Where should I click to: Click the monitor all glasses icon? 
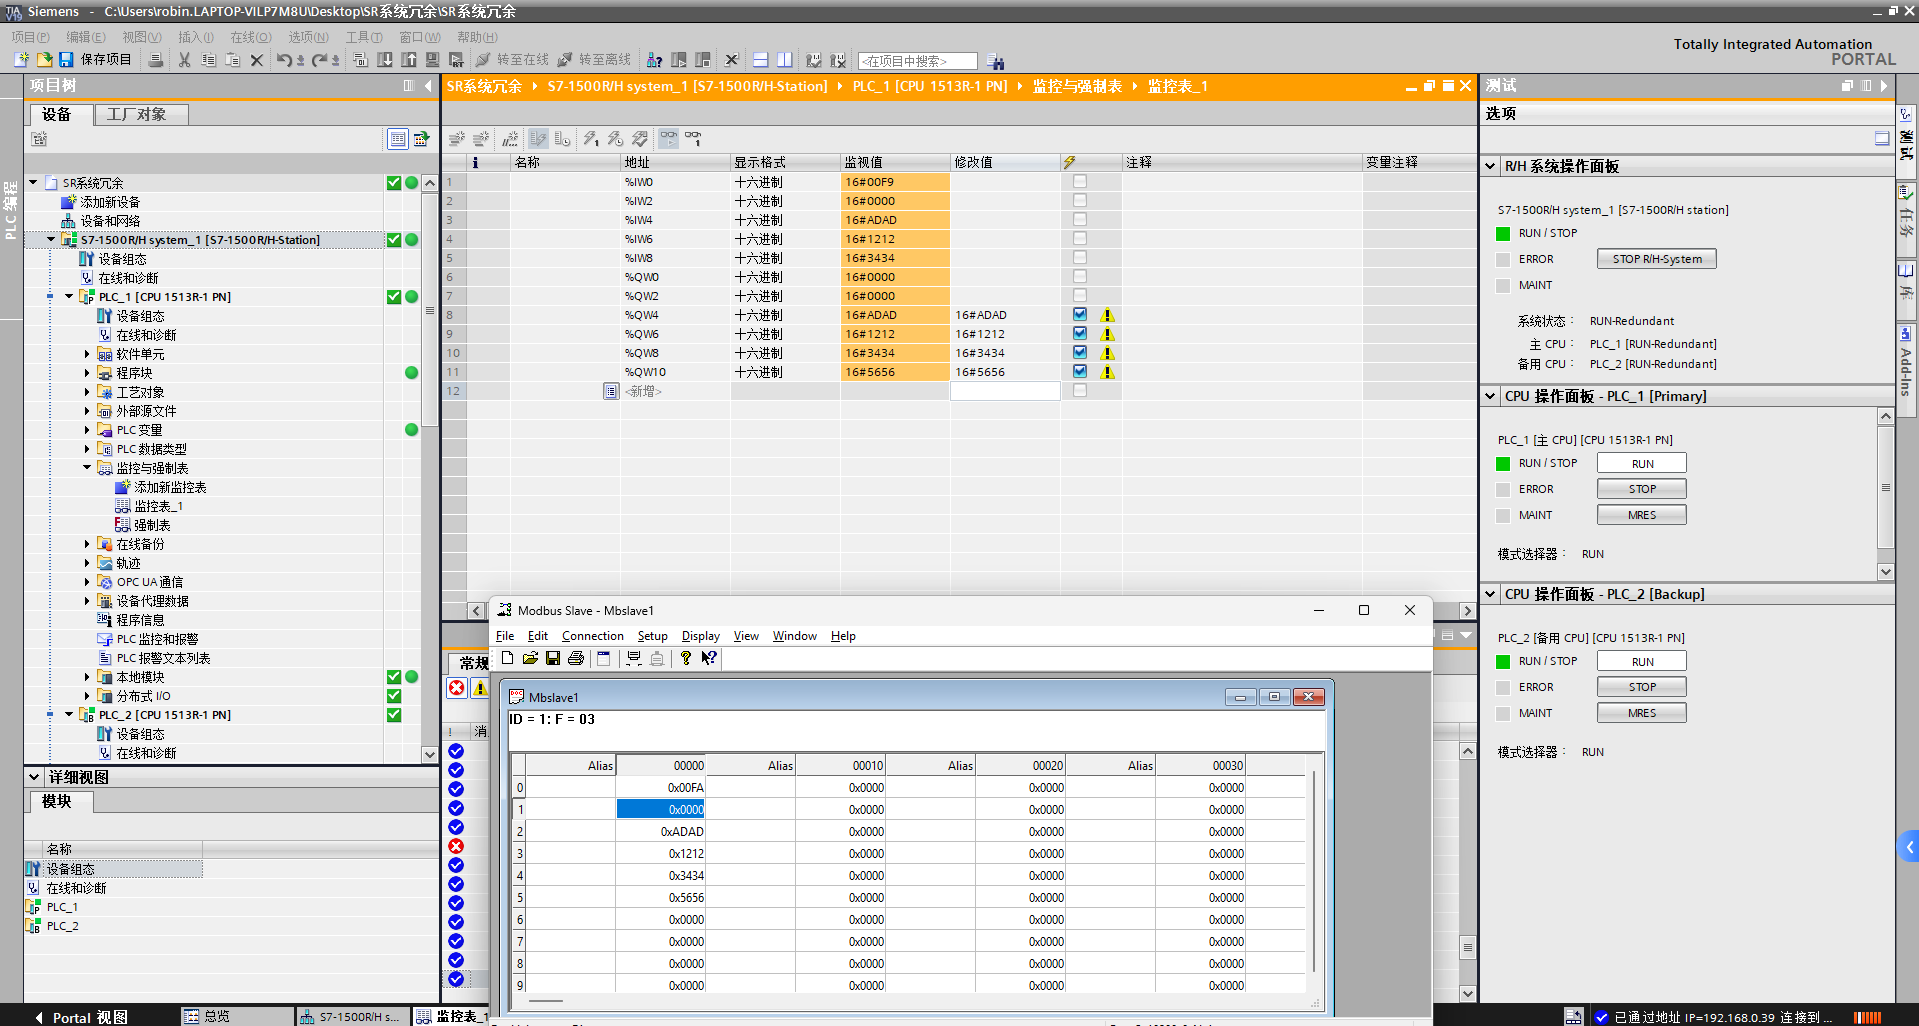[x=668, y=139]
